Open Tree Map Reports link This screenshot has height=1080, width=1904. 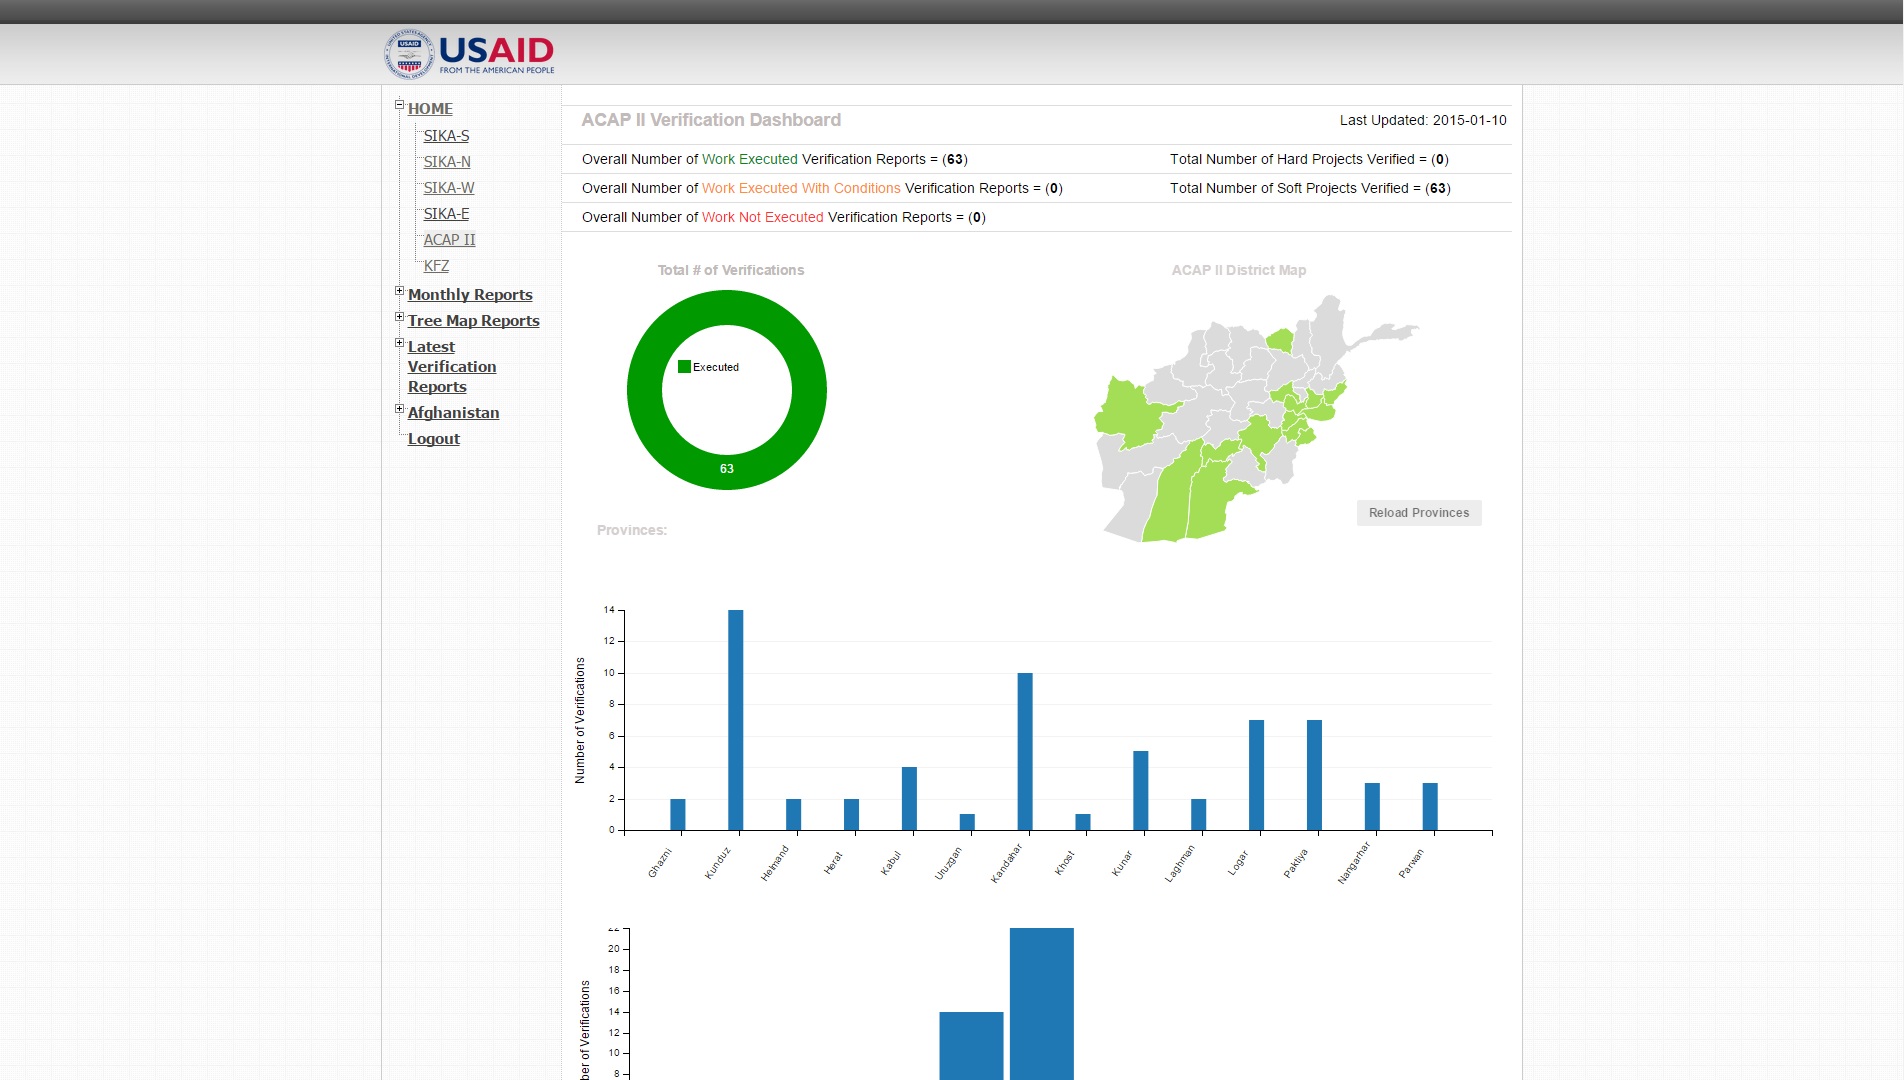(473, 321)
